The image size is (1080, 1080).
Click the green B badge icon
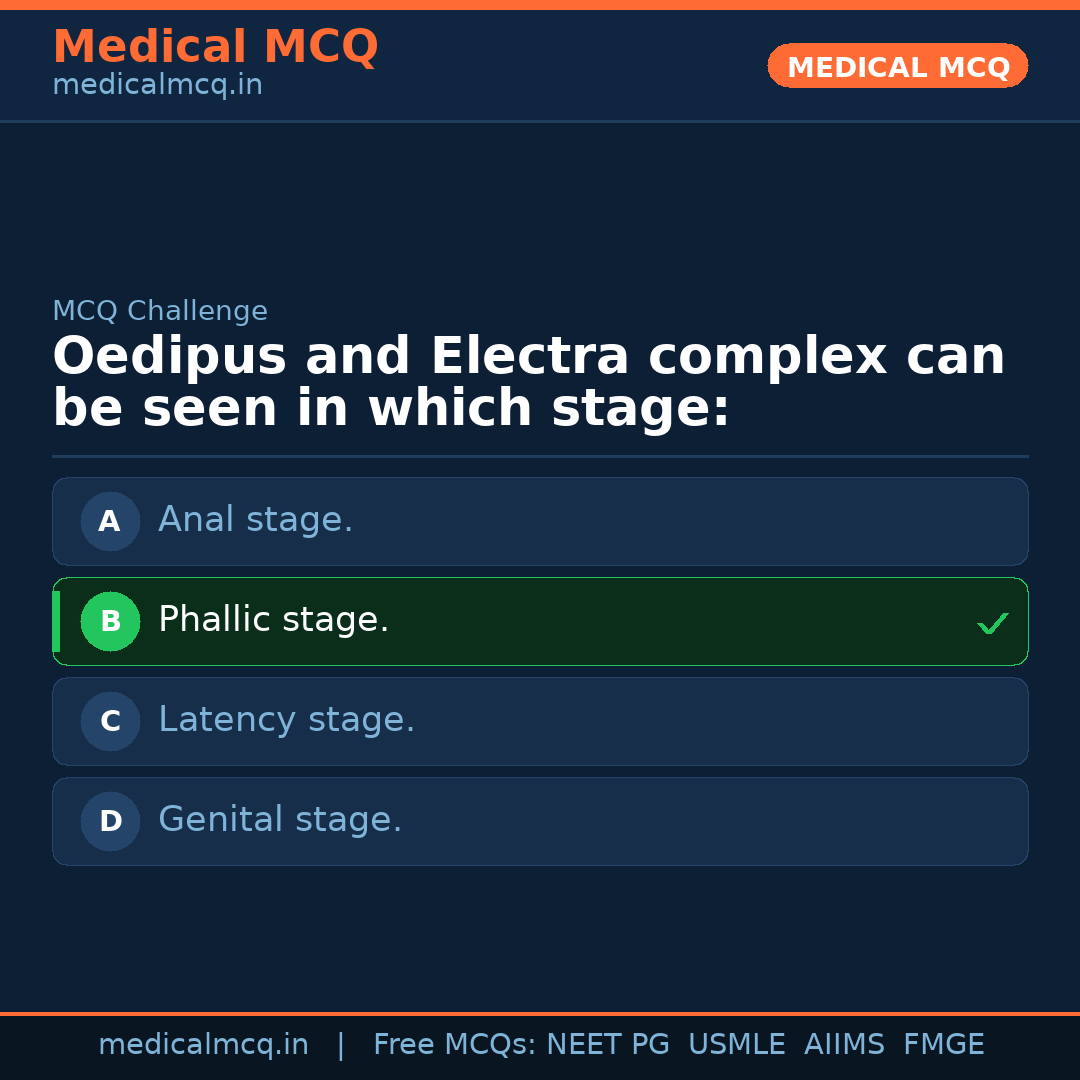click(110, 621)
